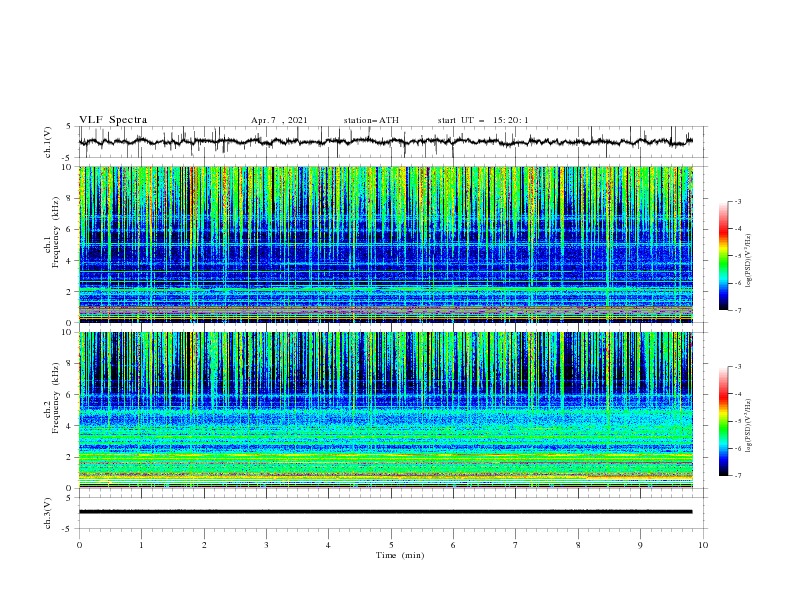This screenshot has width=792, height=612.
Task: Click the "start UT = 15:20:1" header text
Action: tap(483, 120)
